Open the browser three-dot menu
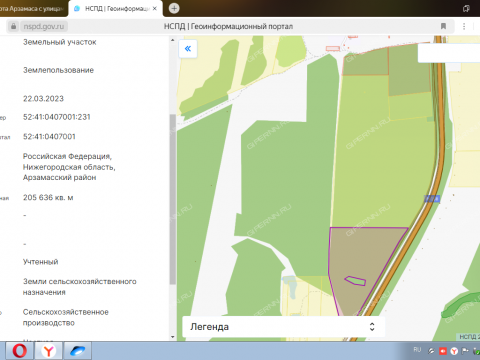Image resolution: width=480 pixels, height=360 pixels. (464, 26)
